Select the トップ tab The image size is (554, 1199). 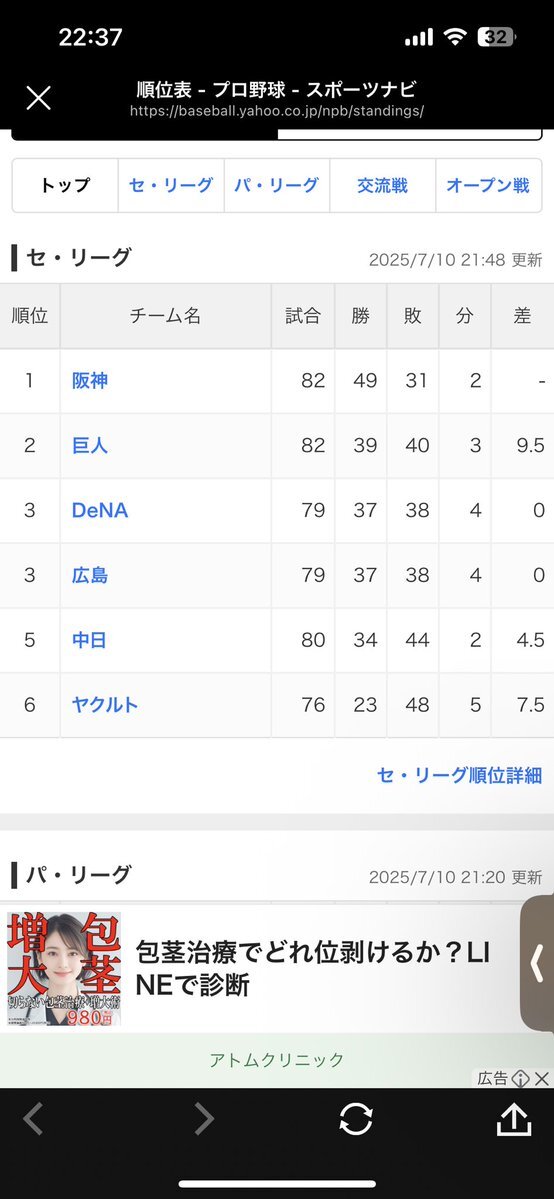65,185
